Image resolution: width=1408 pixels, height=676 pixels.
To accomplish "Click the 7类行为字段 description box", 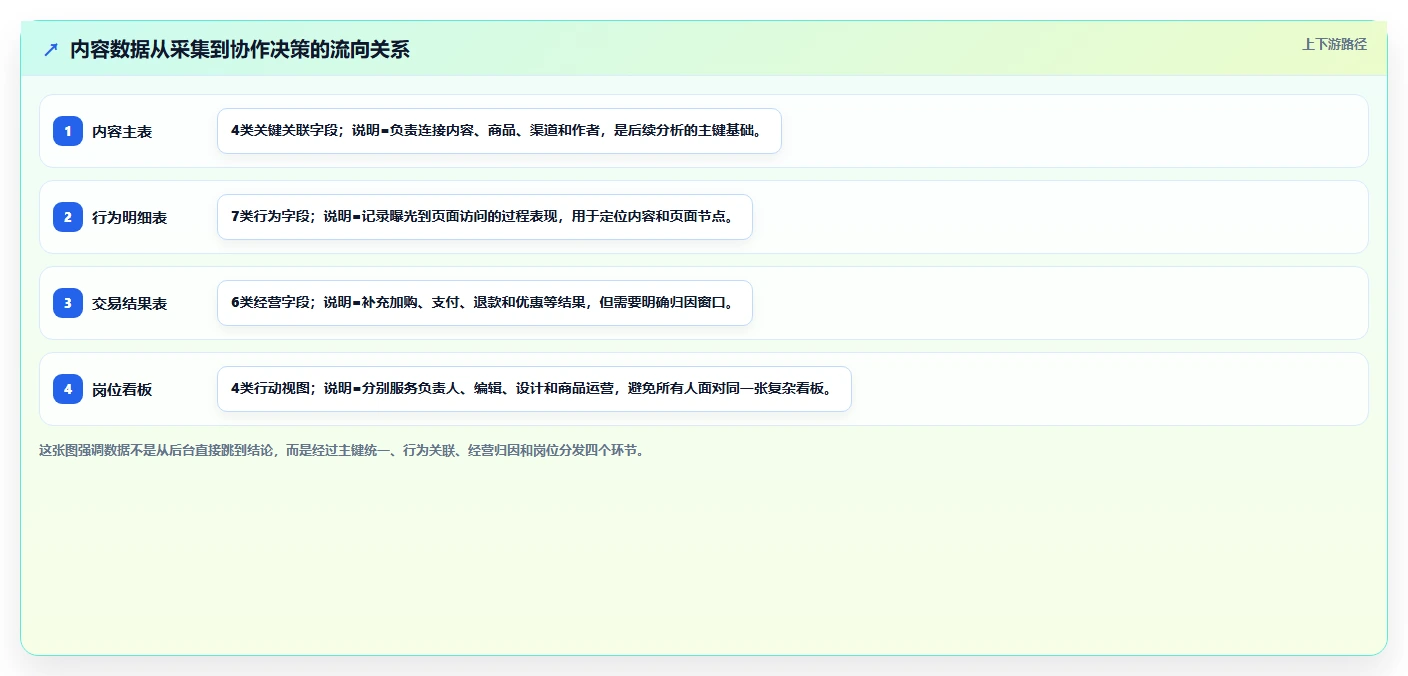I will coord(484,217).
